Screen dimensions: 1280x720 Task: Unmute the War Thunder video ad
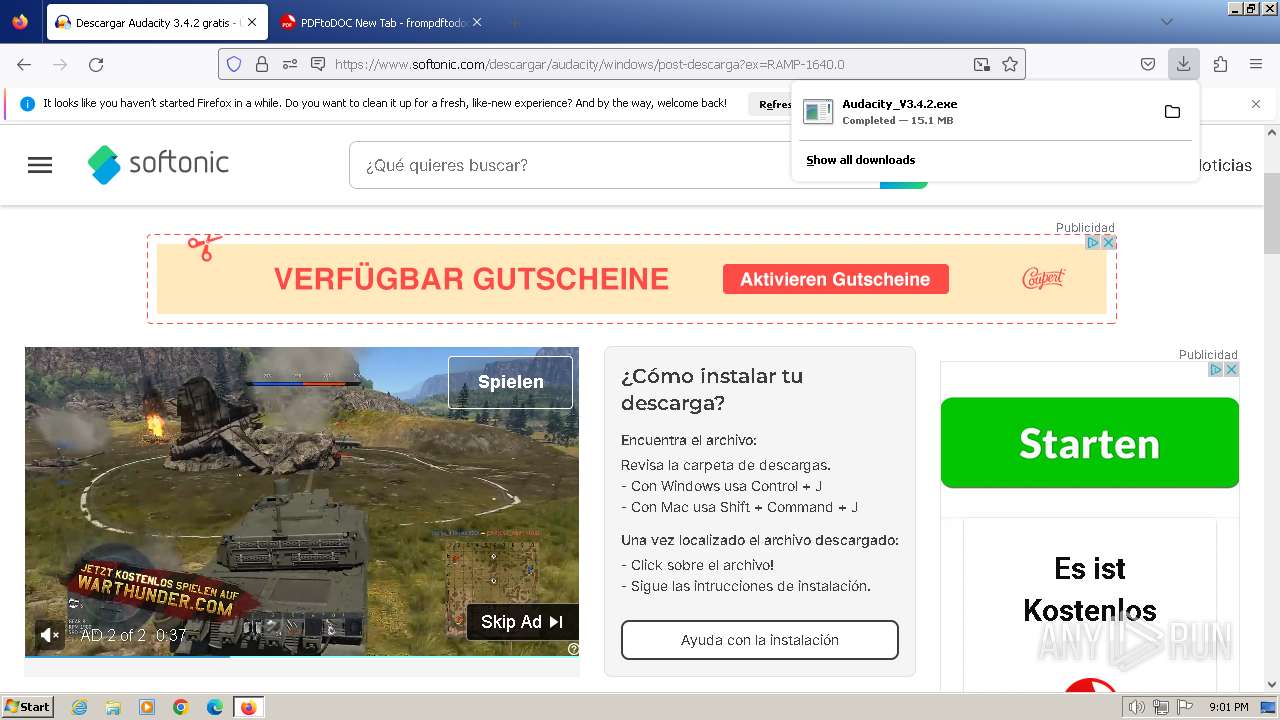click(x=49, y=634)
